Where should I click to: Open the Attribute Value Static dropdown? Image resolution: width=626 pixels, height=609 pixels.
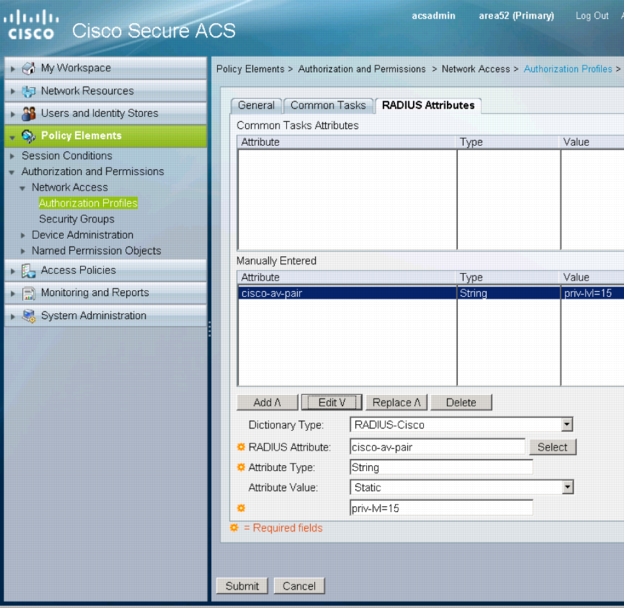tap(567, 487)
